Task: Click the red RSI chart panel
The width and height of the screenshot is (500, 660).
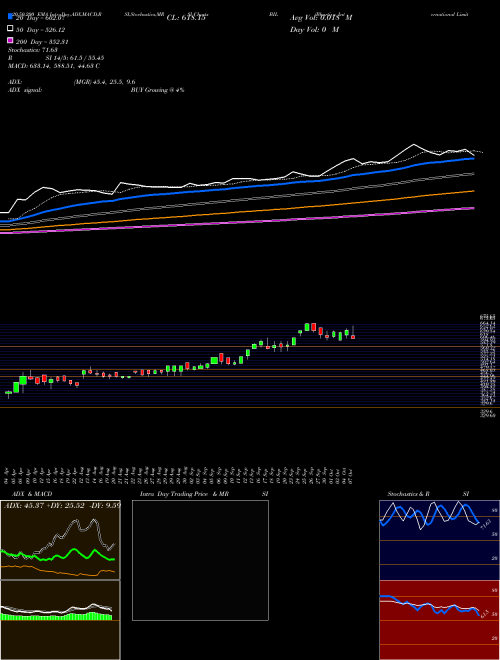Action: coord(439,620)
